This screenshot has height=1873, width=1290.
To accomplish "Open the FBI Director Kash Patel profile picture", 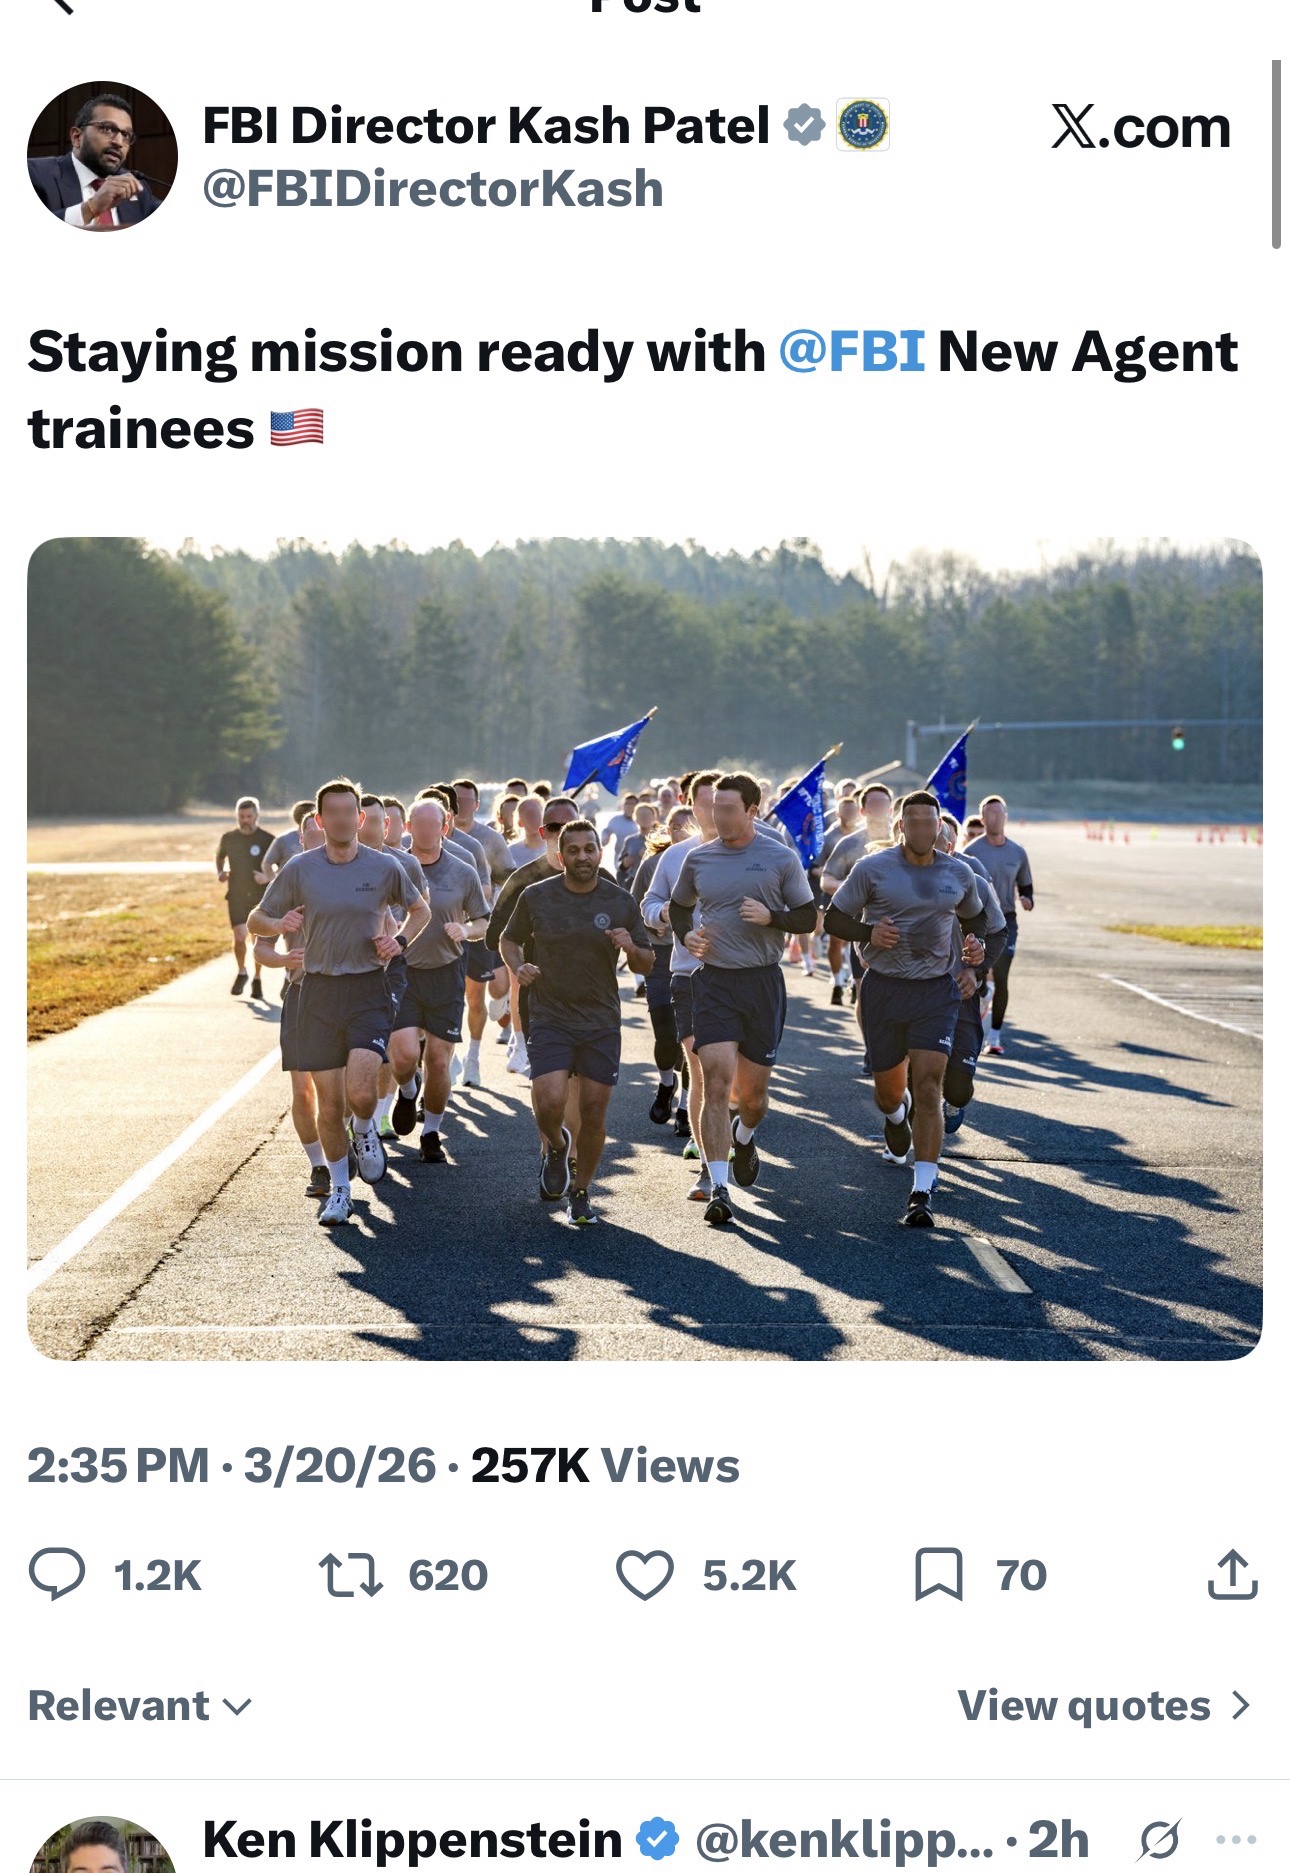I will tap(102, 156).
